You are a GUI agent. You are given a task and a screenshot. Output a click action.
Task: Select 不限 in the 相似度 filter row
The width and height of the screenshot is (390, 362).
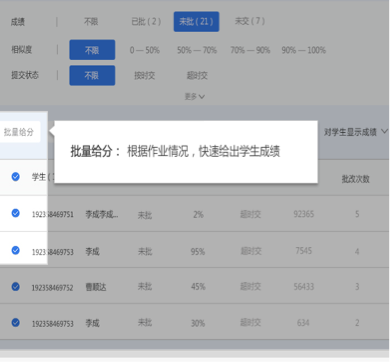pos(92,50)
